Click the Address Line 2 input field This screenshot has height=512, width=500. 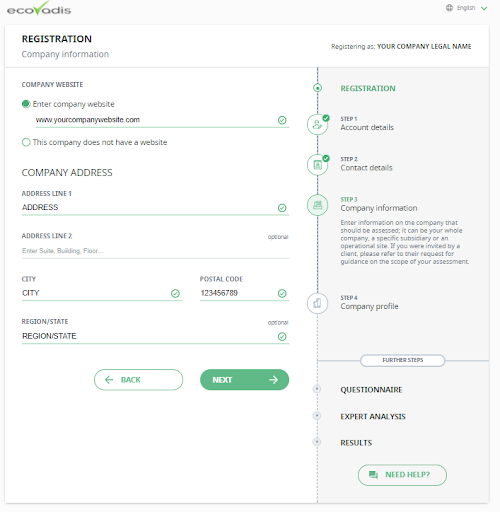pyautogui.click(x=155, y=251)
